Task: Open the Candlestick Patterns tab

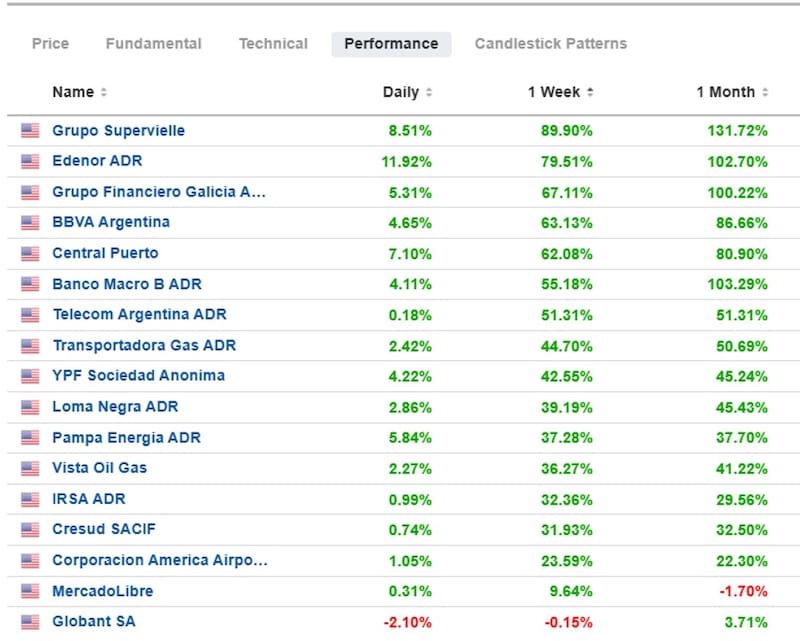Action: [550, 44]
